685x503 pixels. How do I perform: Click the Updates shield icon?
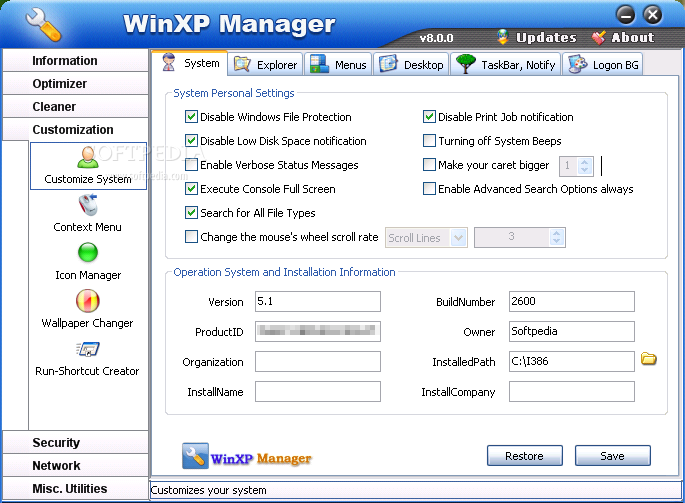[503, 37]
